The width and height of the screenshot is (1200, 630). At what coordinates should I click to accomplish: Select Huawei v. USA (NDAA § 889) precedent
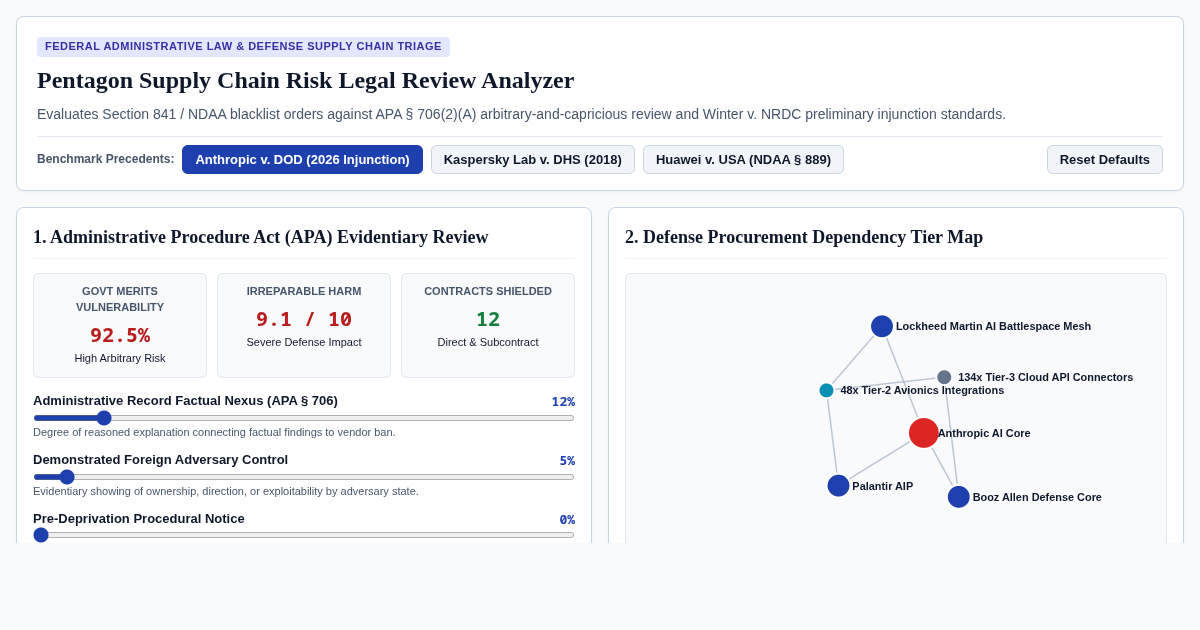(x=743, y=160)
